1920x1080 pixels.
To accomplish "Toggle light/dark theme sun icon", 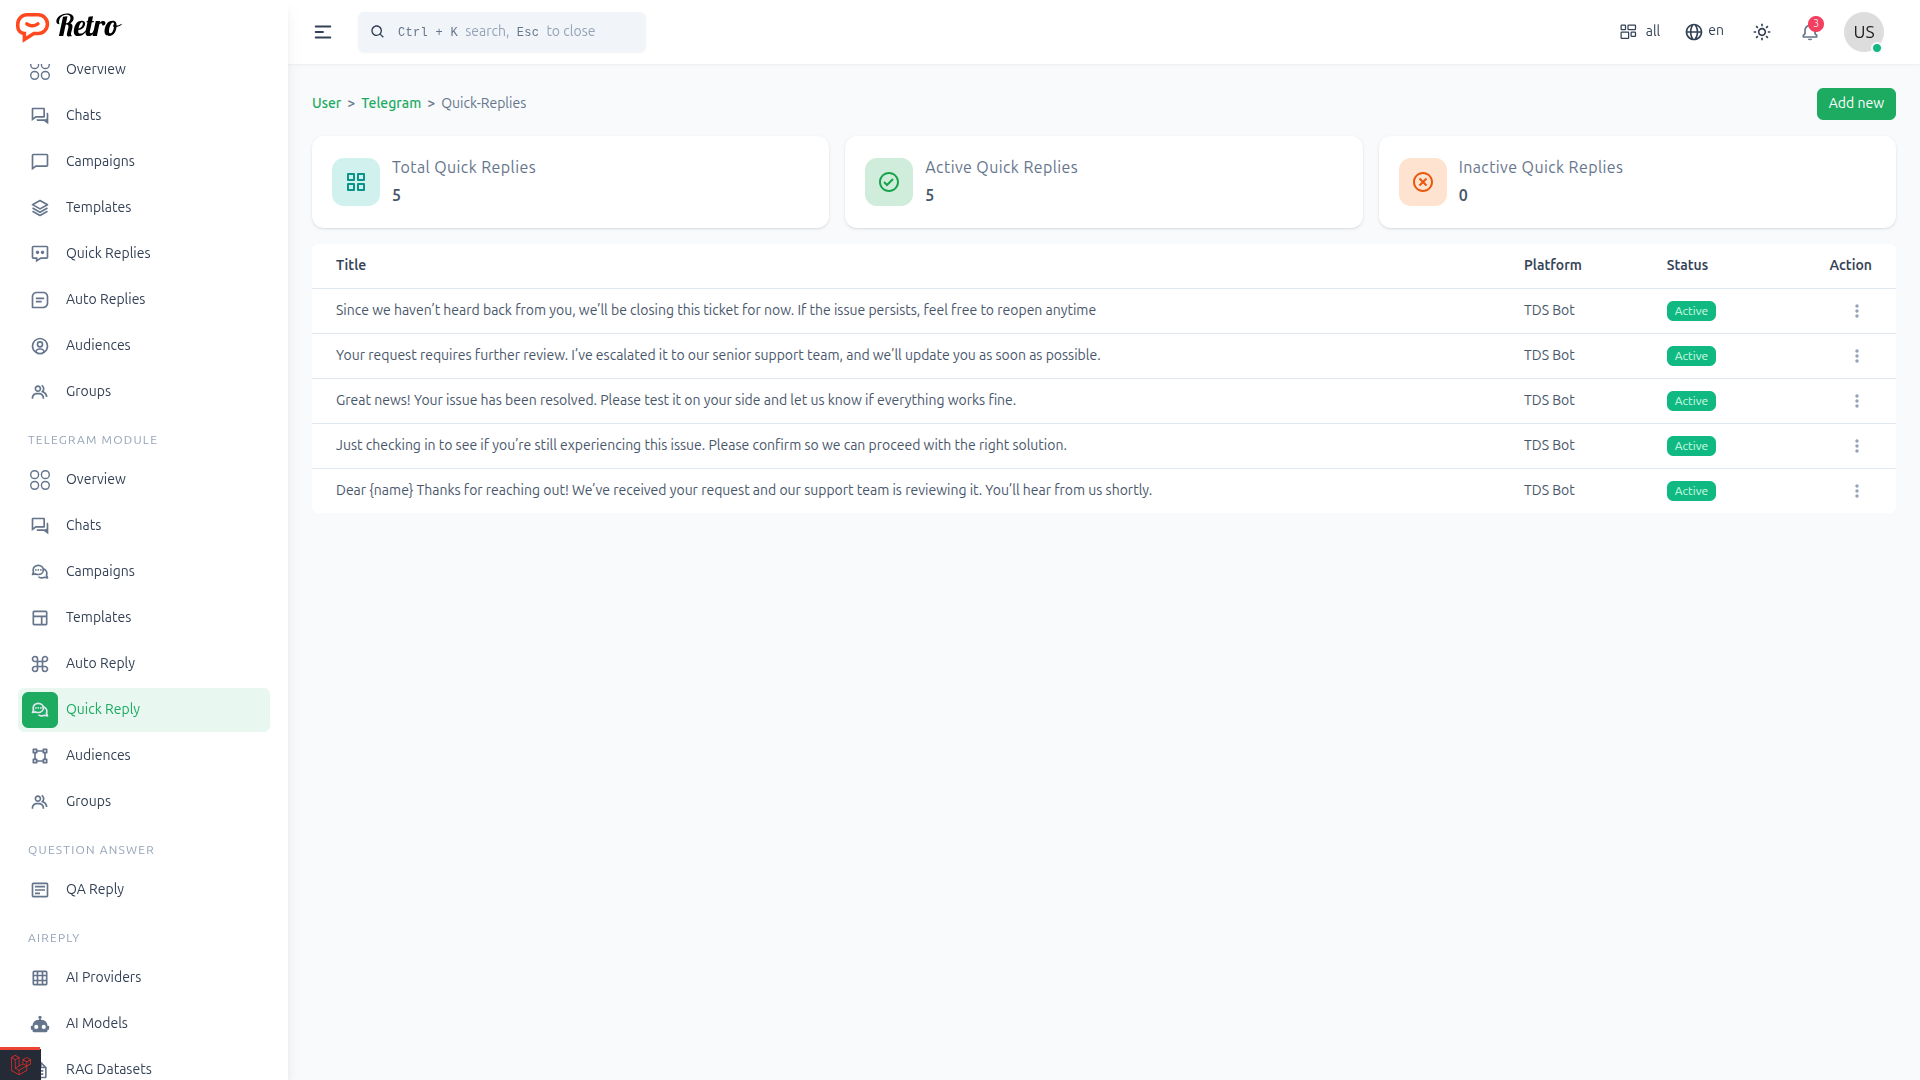I will click(1762, 32).
